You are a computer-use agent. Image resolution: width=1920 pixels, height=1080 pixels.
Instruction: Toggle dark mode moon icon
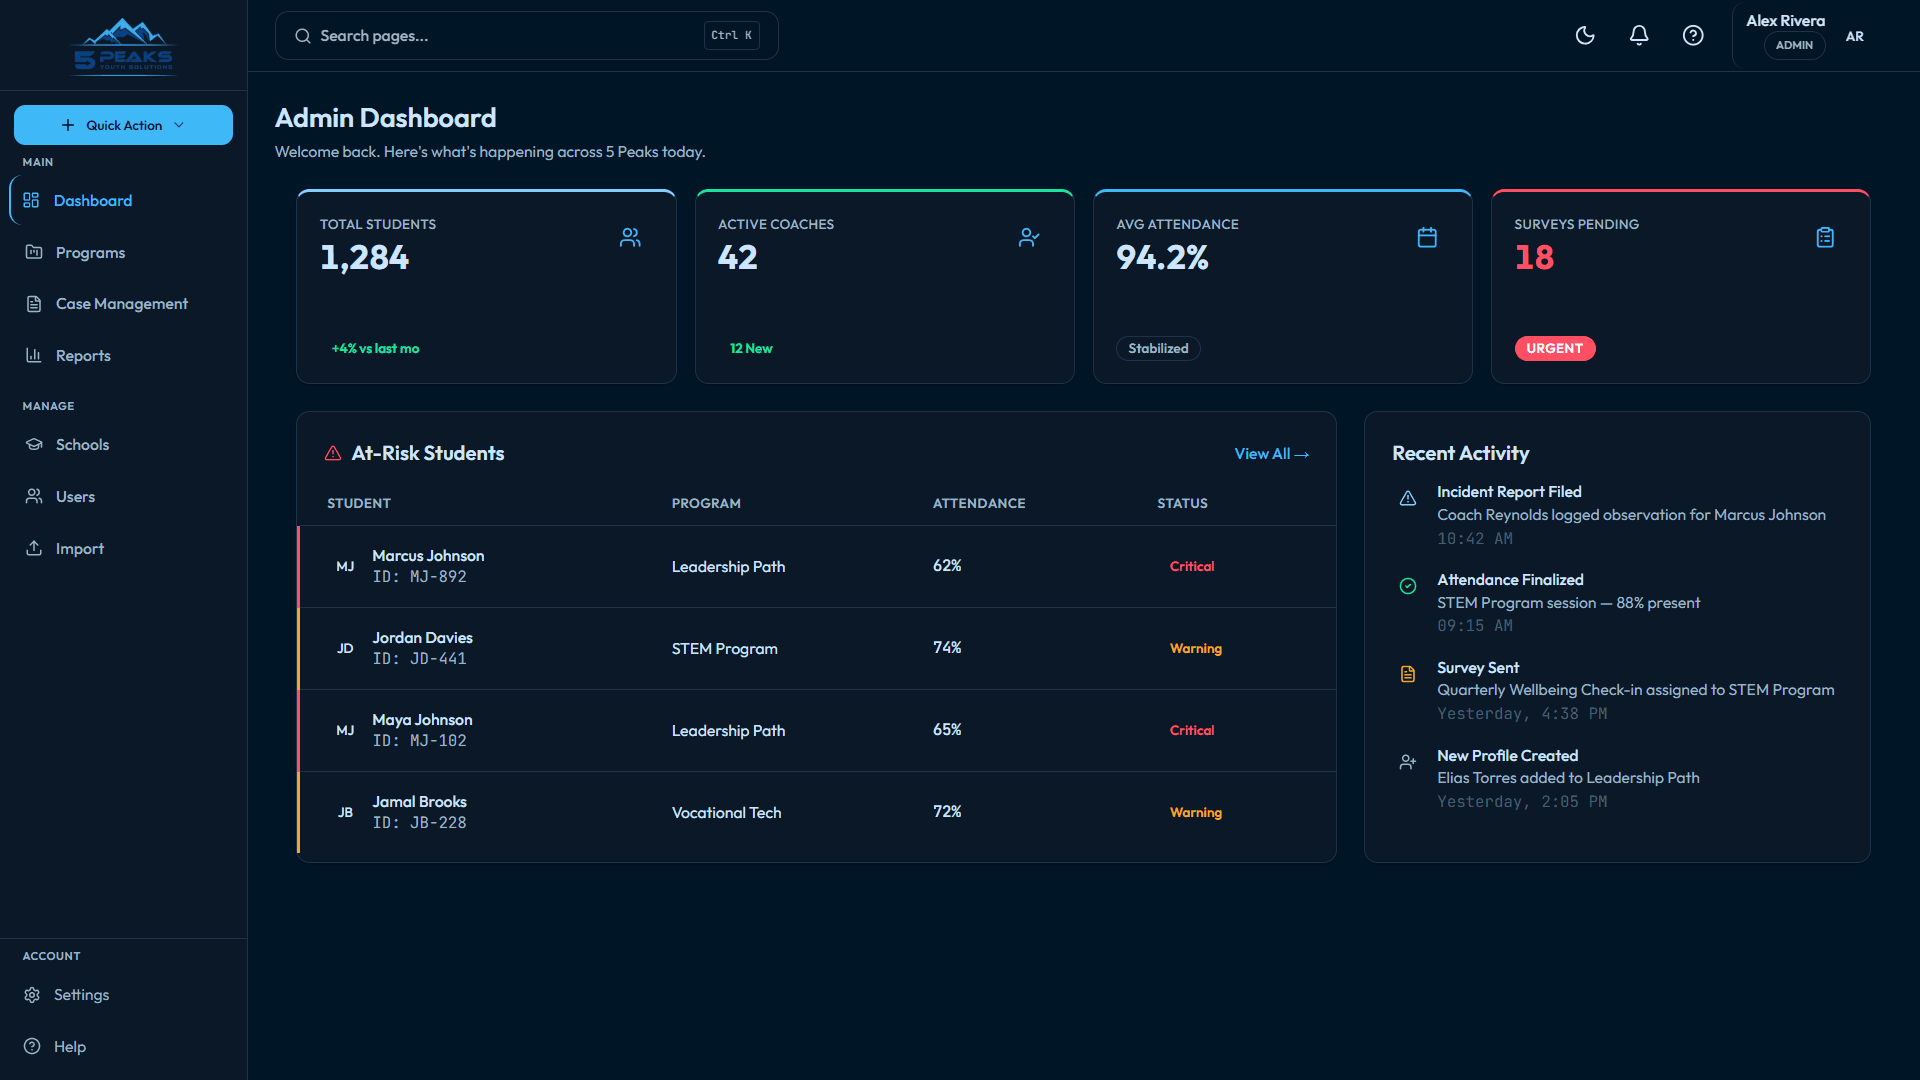pyautogui.click(x=1585, y=36)
